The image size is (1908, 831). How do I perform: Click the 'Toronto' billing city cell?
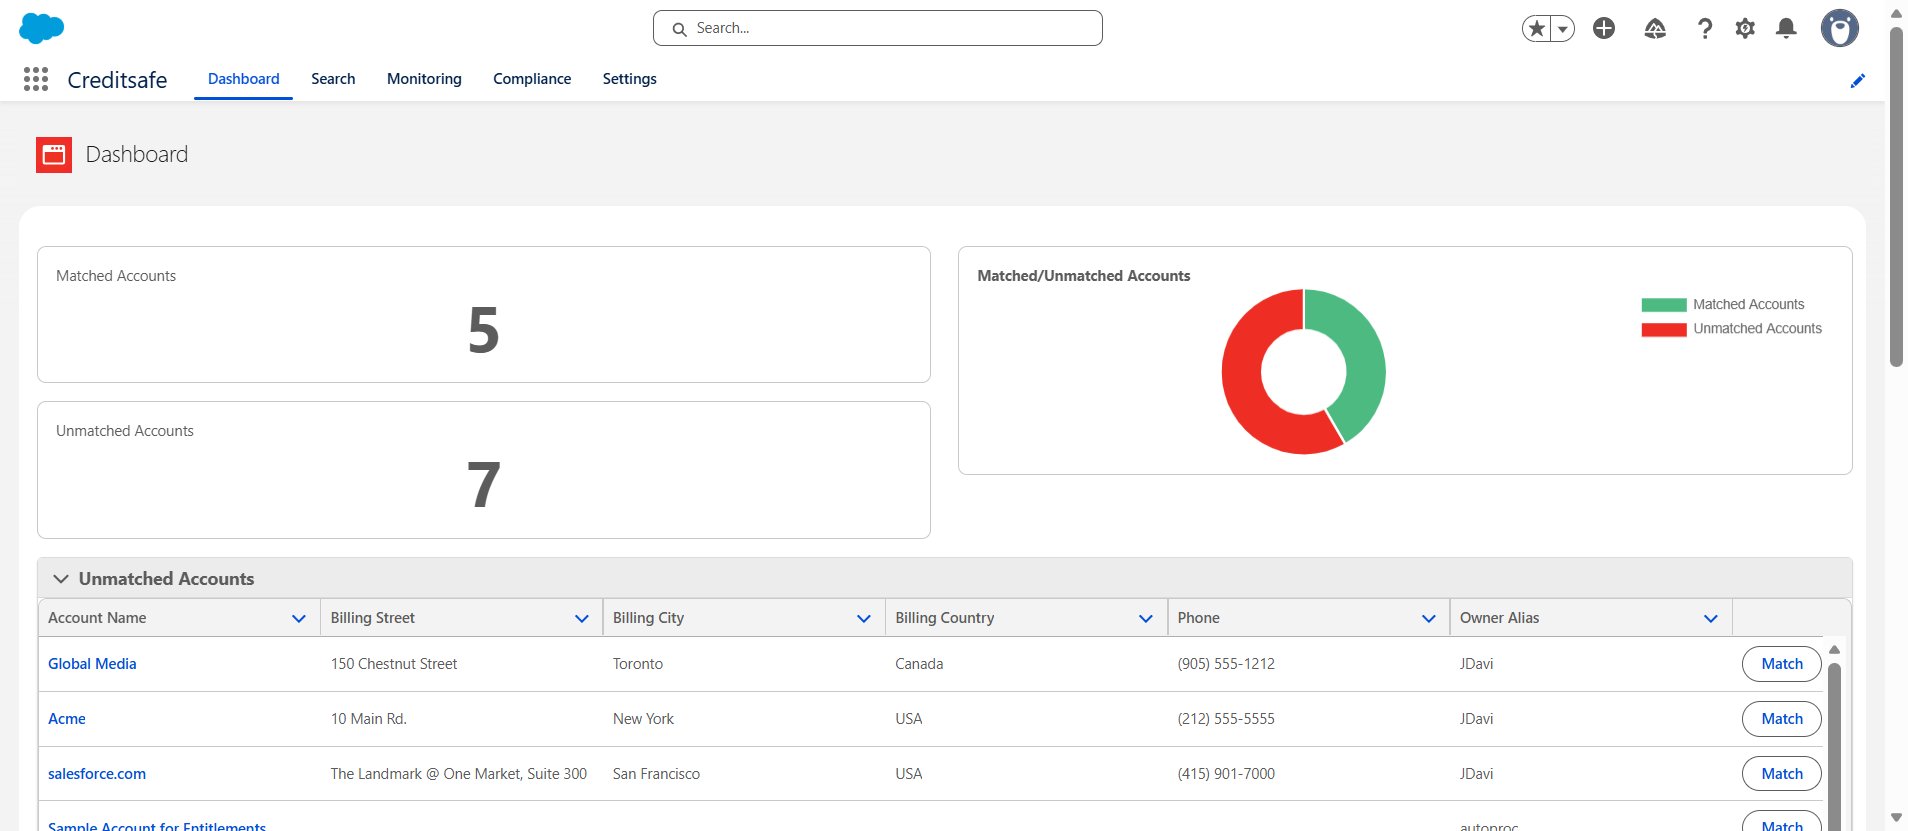[x=638, y=664]
